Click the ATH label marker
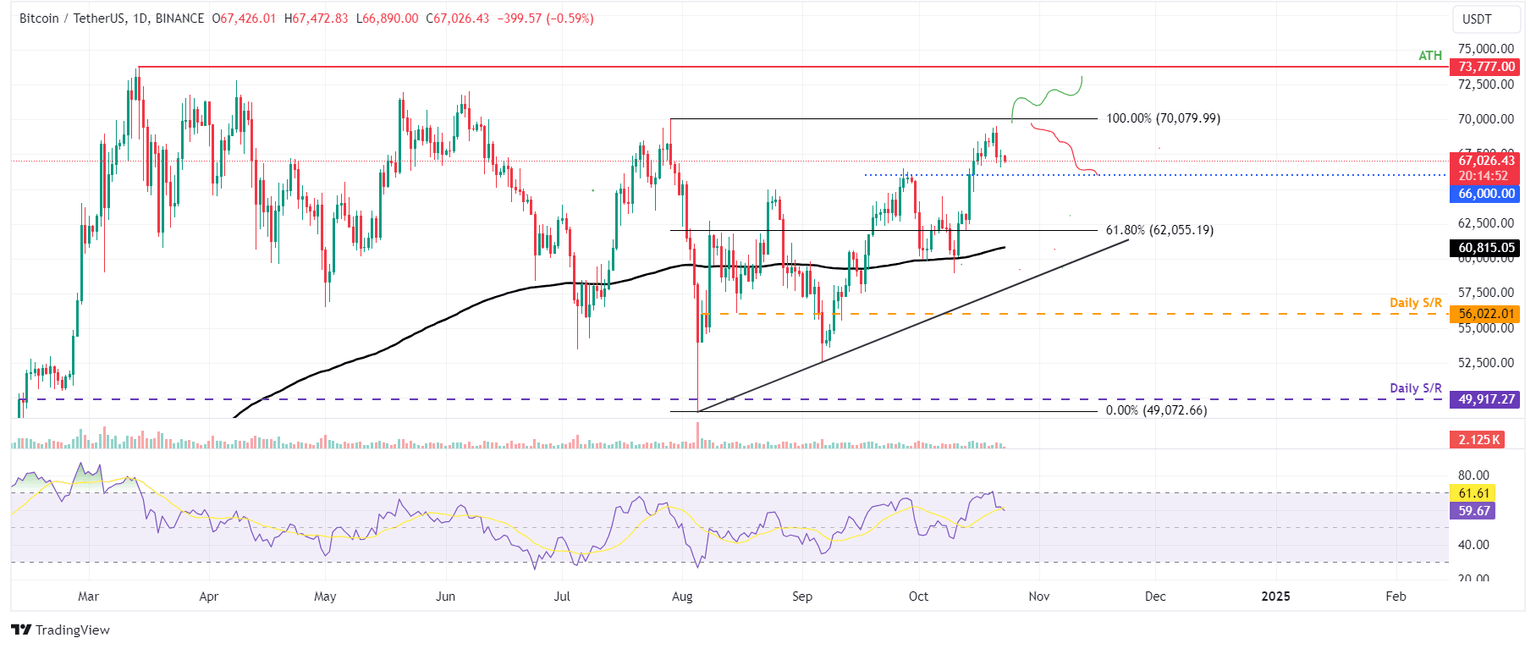1536x648 pixels. [1428, 55]
